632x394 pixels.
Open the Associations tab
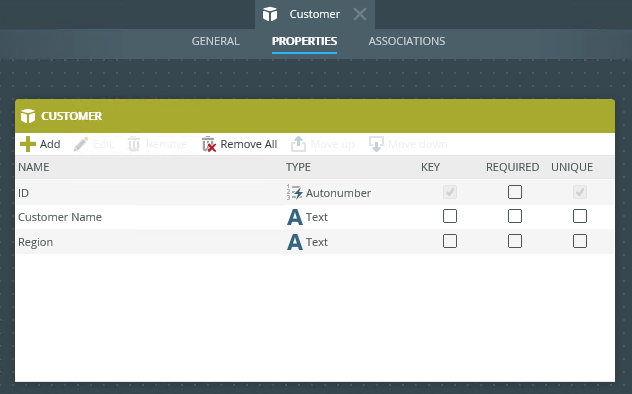click(407, 41)
